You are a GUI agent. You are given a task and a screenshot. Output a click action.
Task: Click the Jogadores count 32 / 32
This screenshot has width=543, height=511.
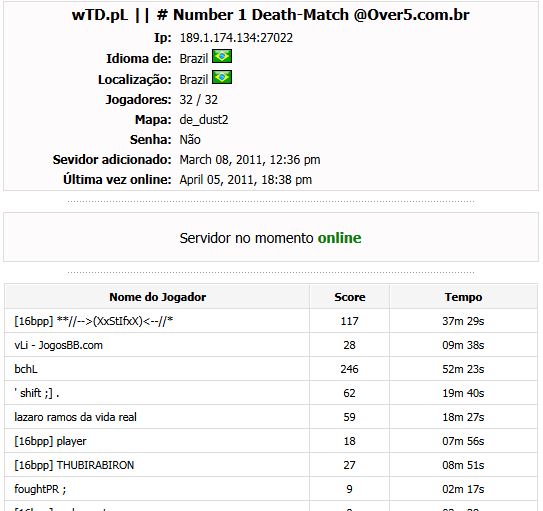198,100
